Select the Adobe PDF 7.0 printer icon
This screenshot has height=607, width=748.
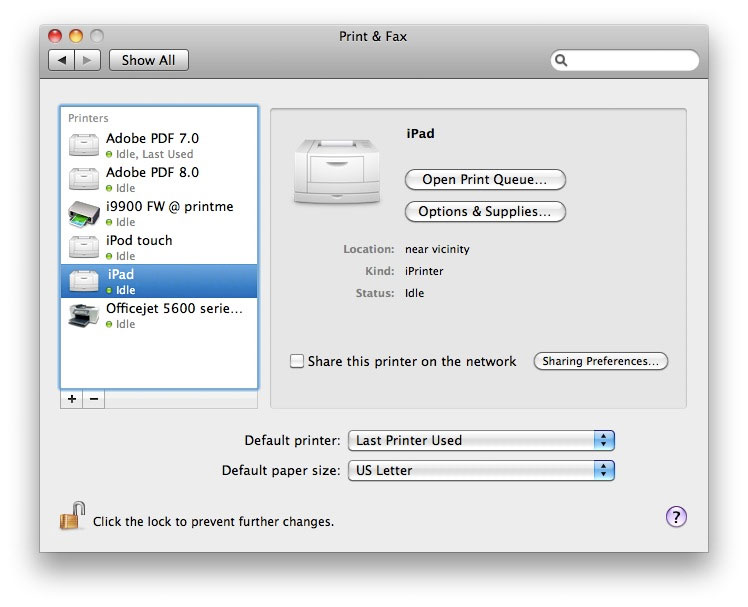point(84,145)
